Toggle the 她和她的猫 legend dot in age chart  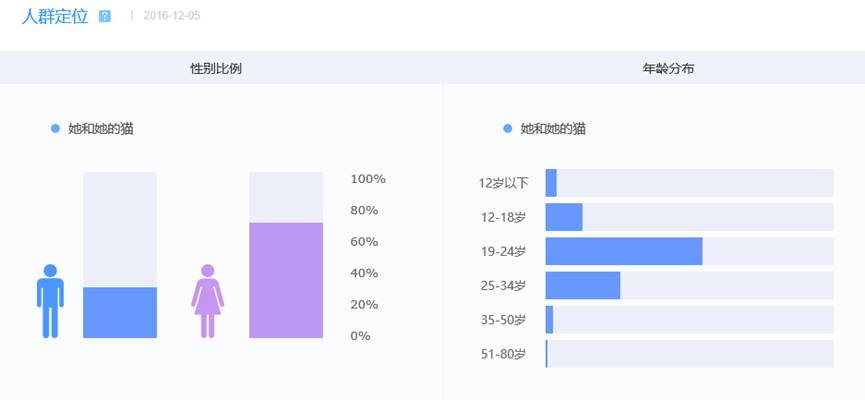(509, 129)
